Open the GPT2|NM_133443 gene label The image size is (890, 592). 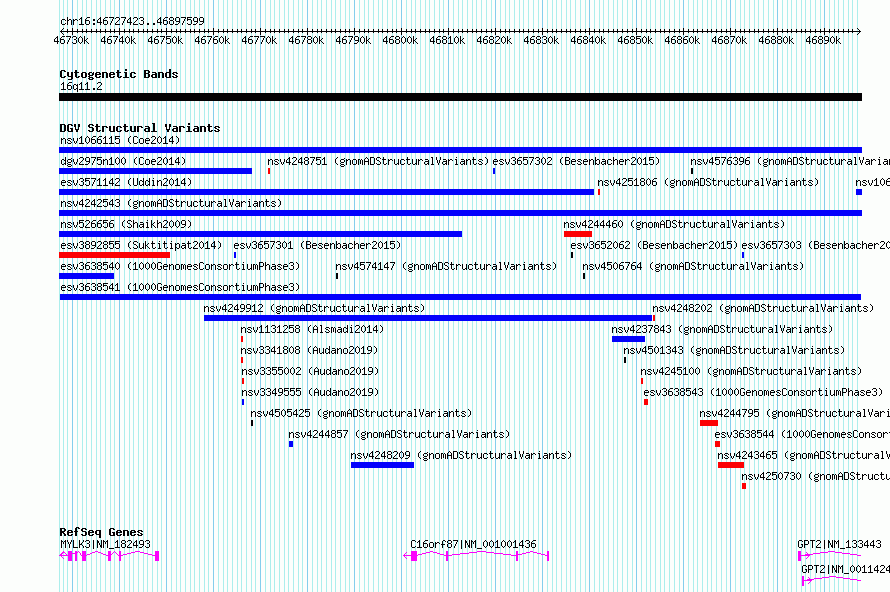point(839,544)
